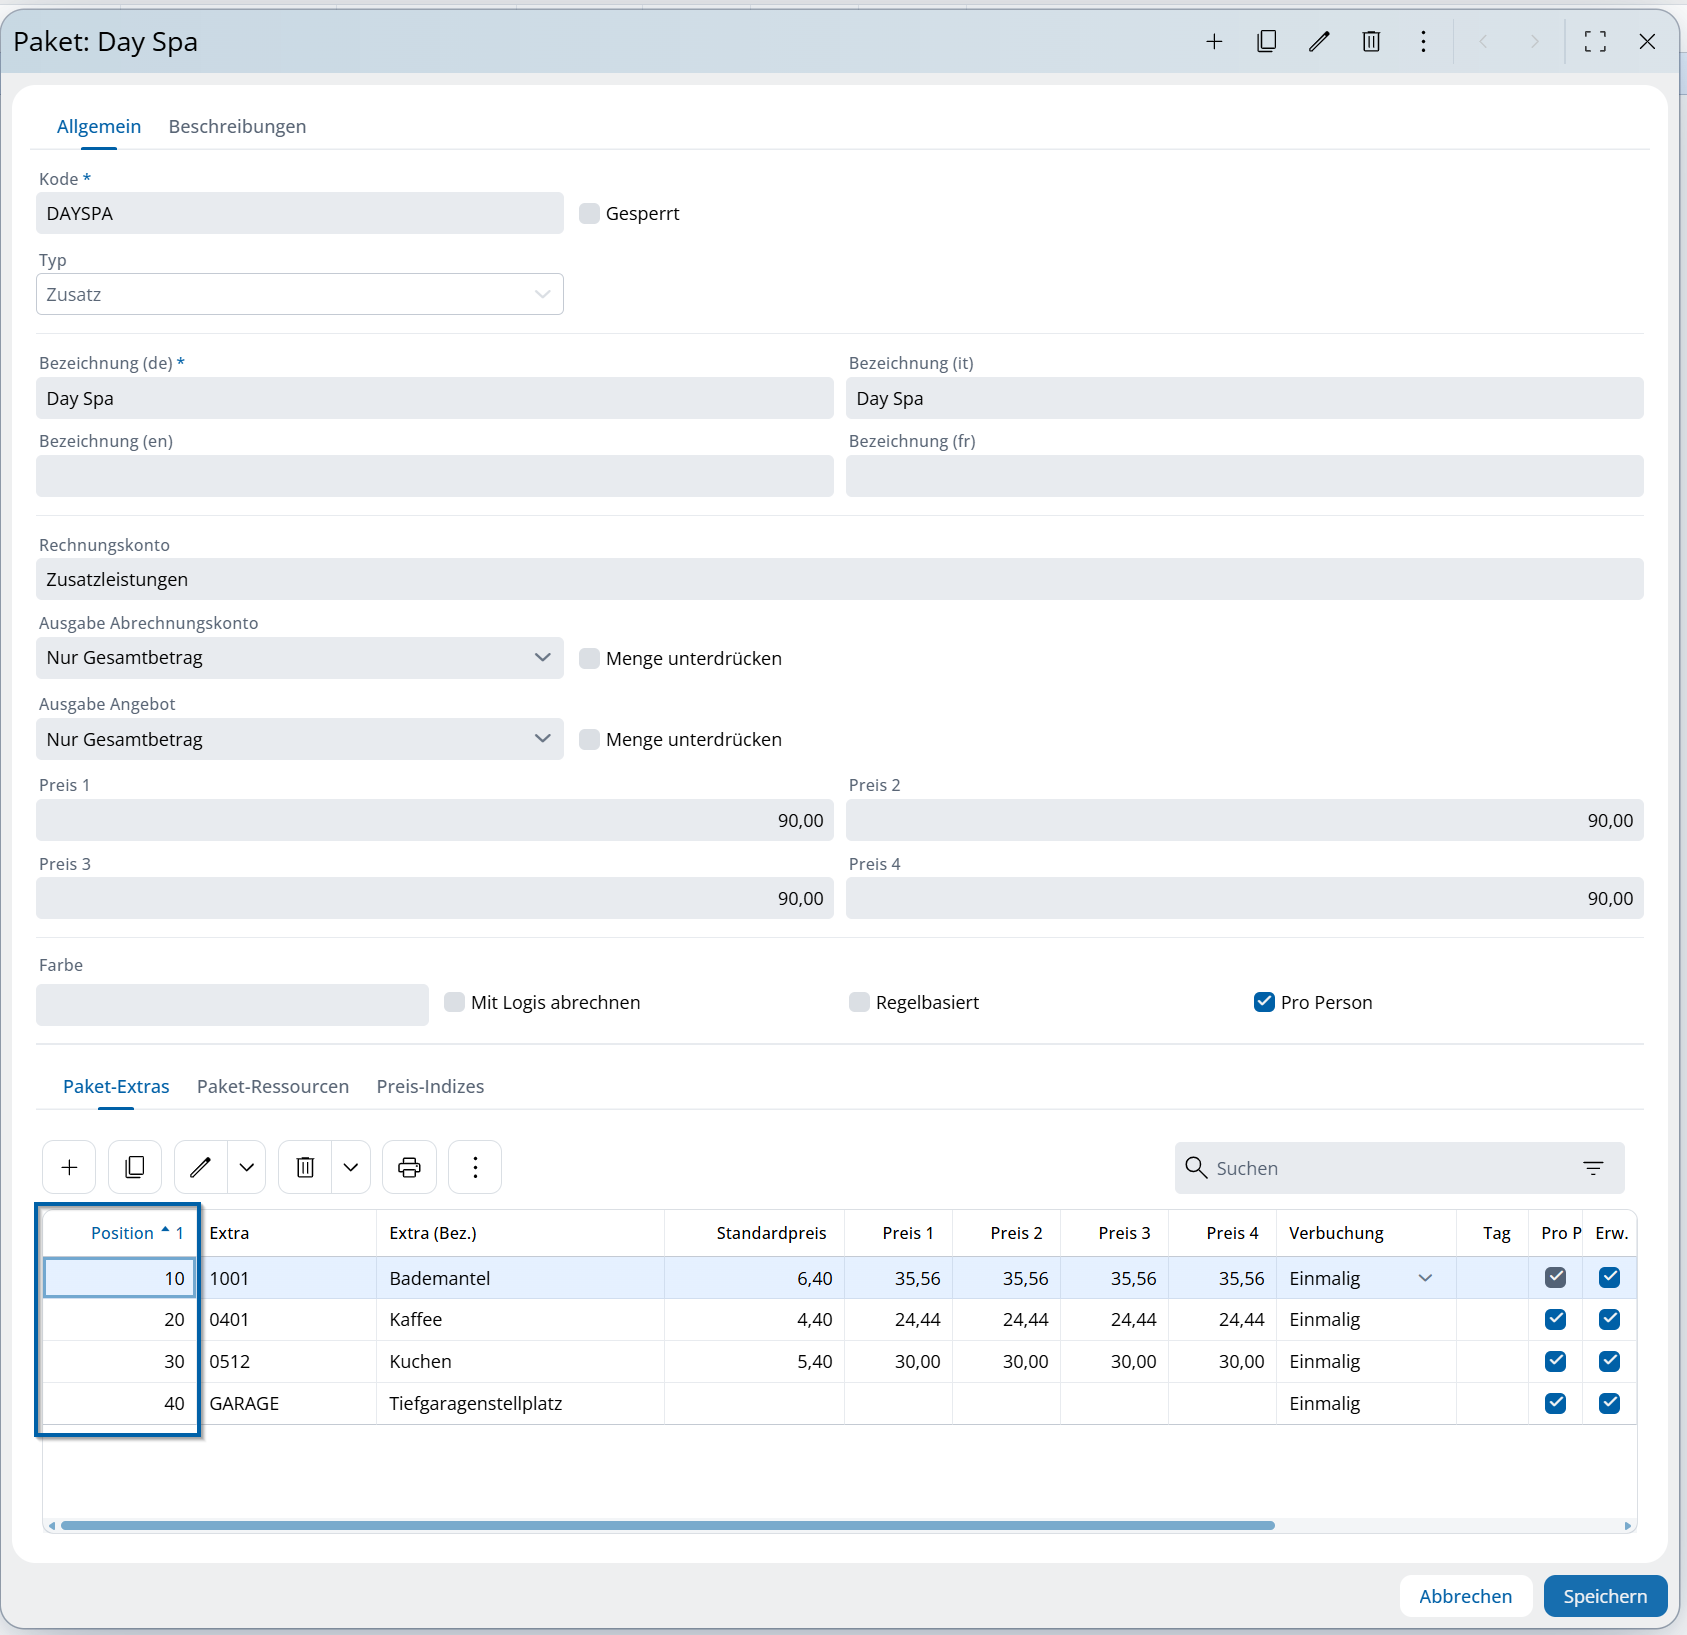1687x1635 pixels.
Task: Expand the Verbuchung dropdown for Bademantel
Action: click(x=1425, y=1278)
